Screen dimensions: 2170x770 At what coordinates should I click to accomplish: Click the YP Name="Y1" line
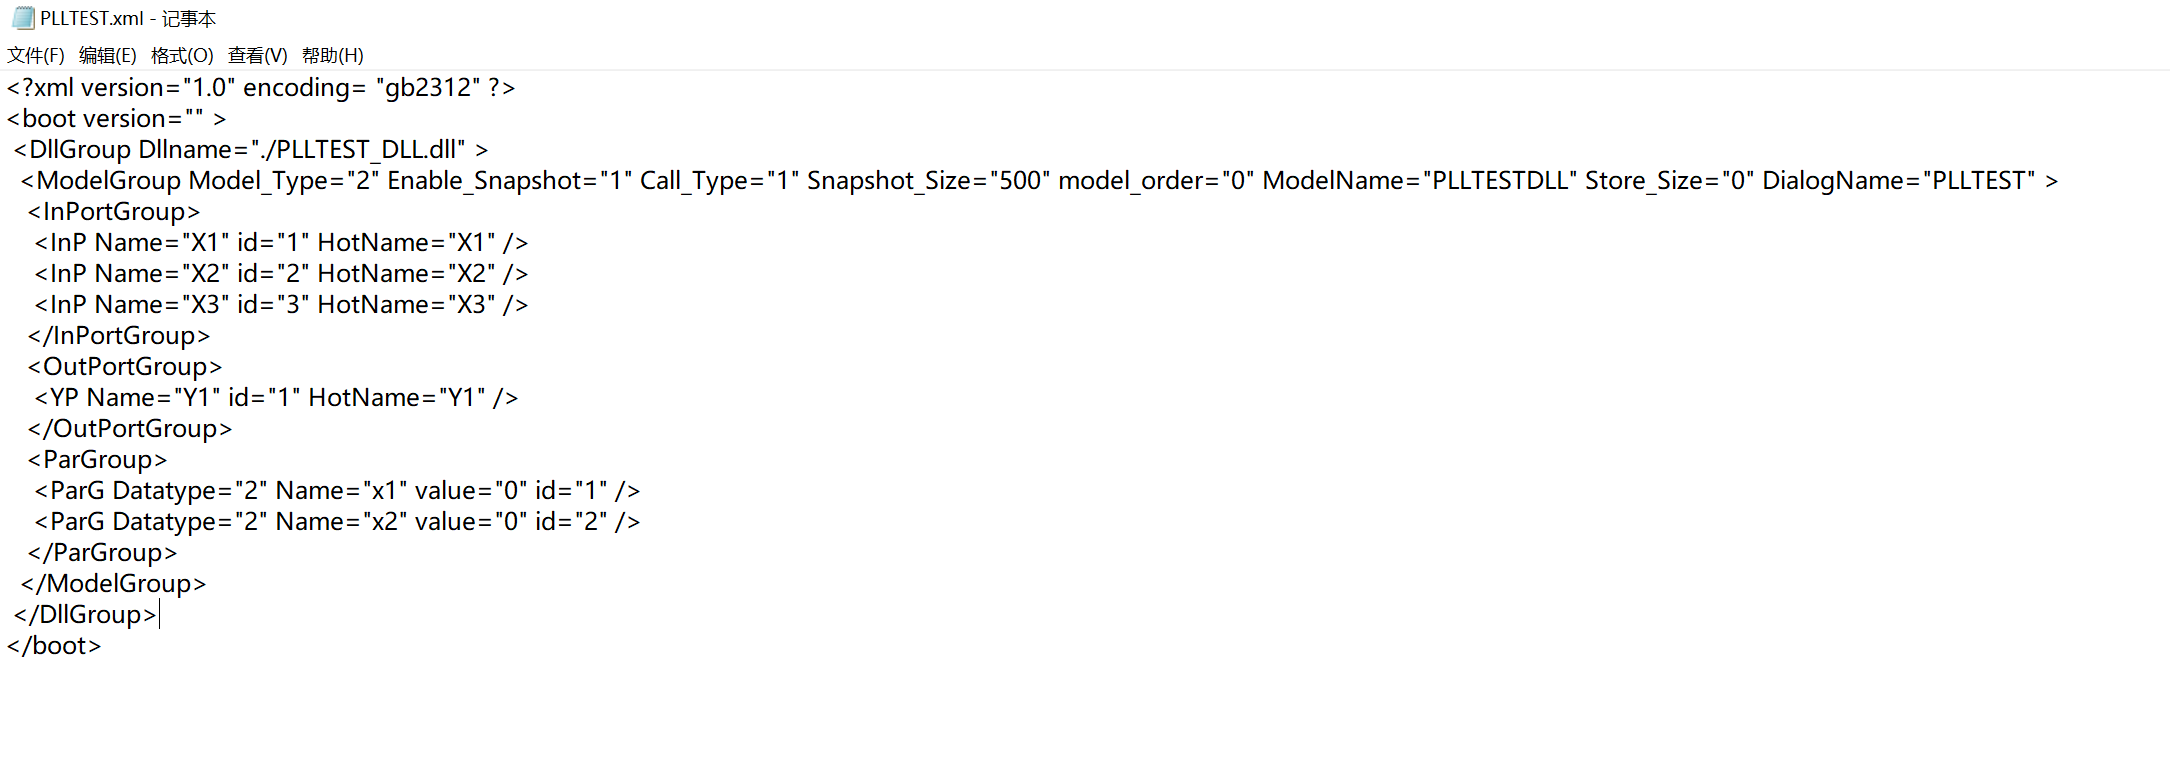pos(276,398)
